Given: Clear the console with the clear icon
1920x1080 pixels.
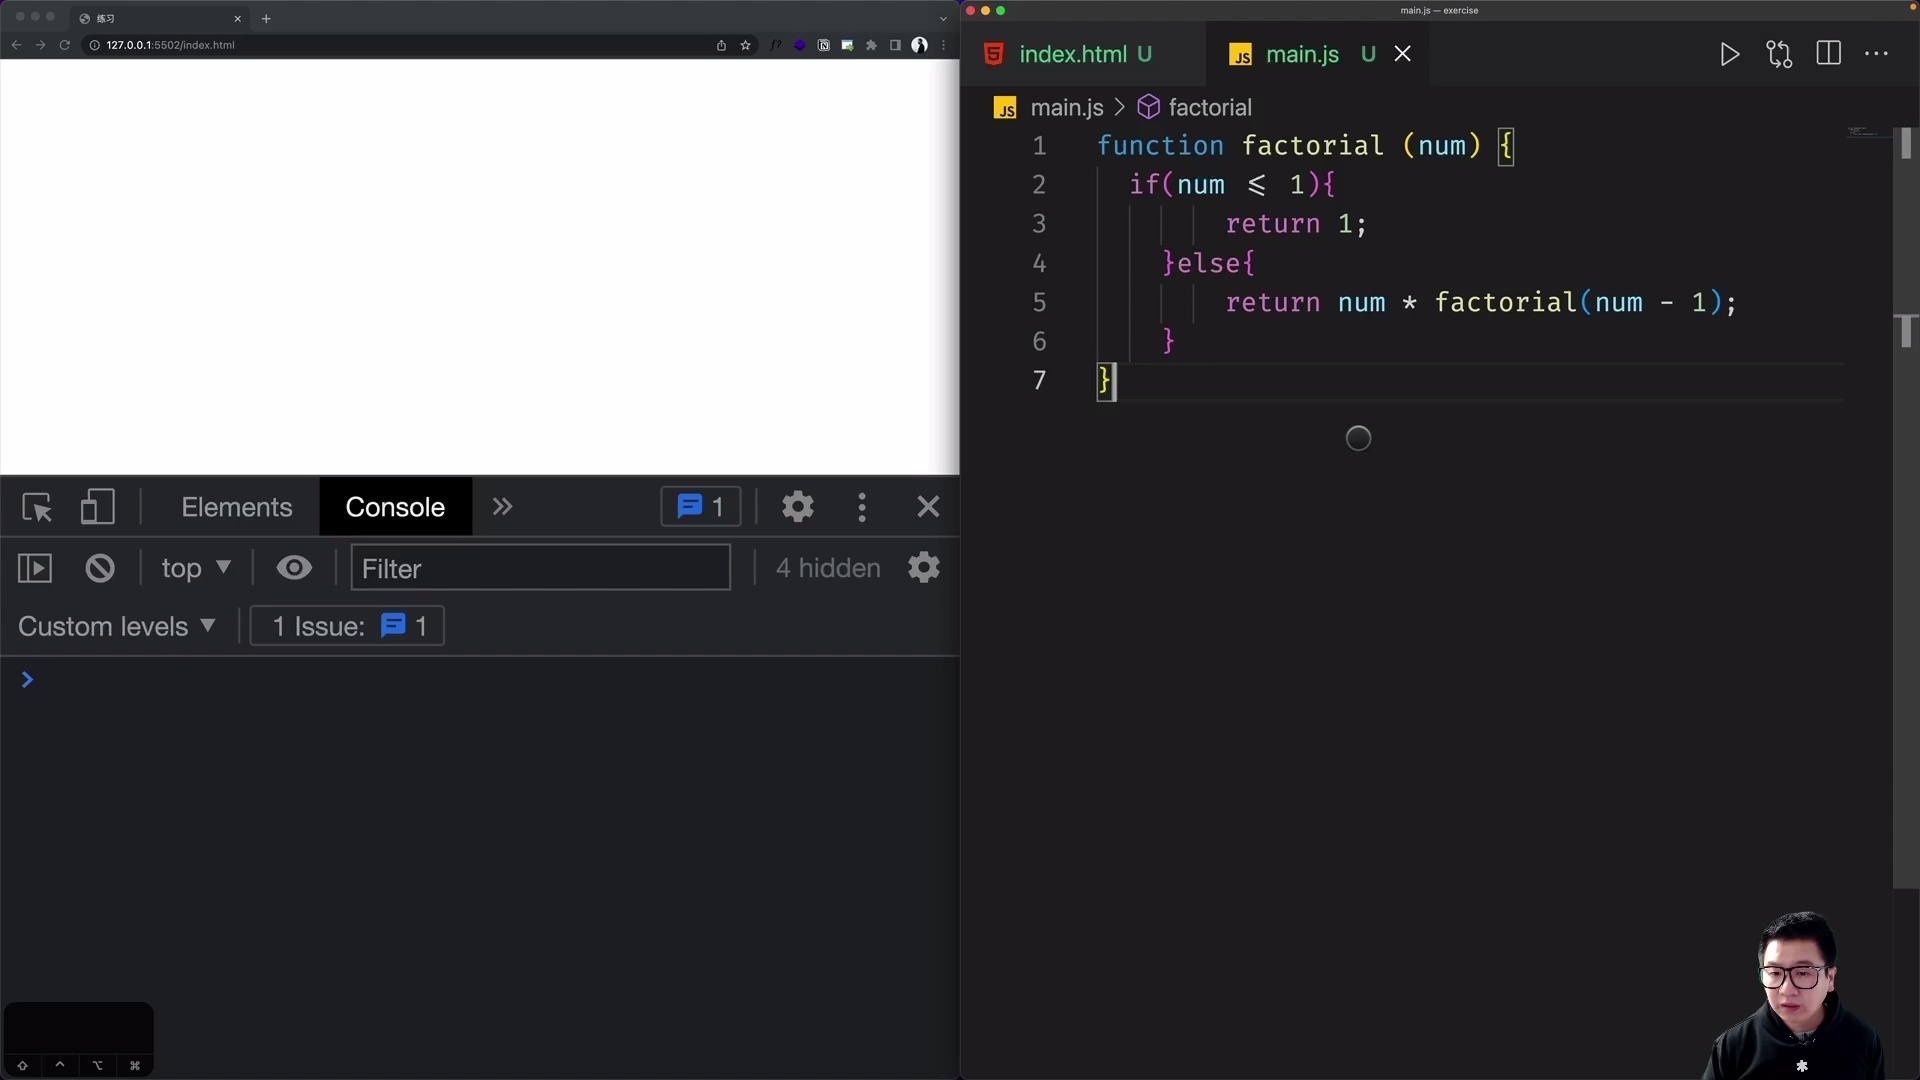Looking at the screenshot, I should tap(99, 567).
